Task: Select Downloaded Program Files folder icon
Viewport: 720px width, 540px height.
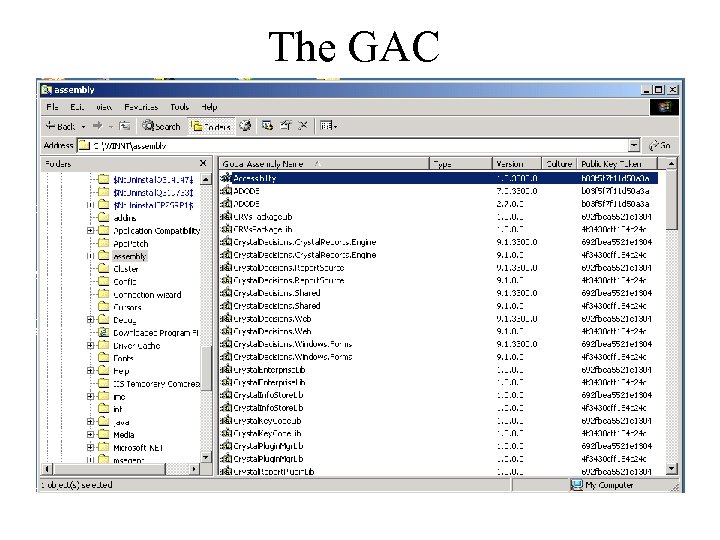Action: (x=104, y=332)
